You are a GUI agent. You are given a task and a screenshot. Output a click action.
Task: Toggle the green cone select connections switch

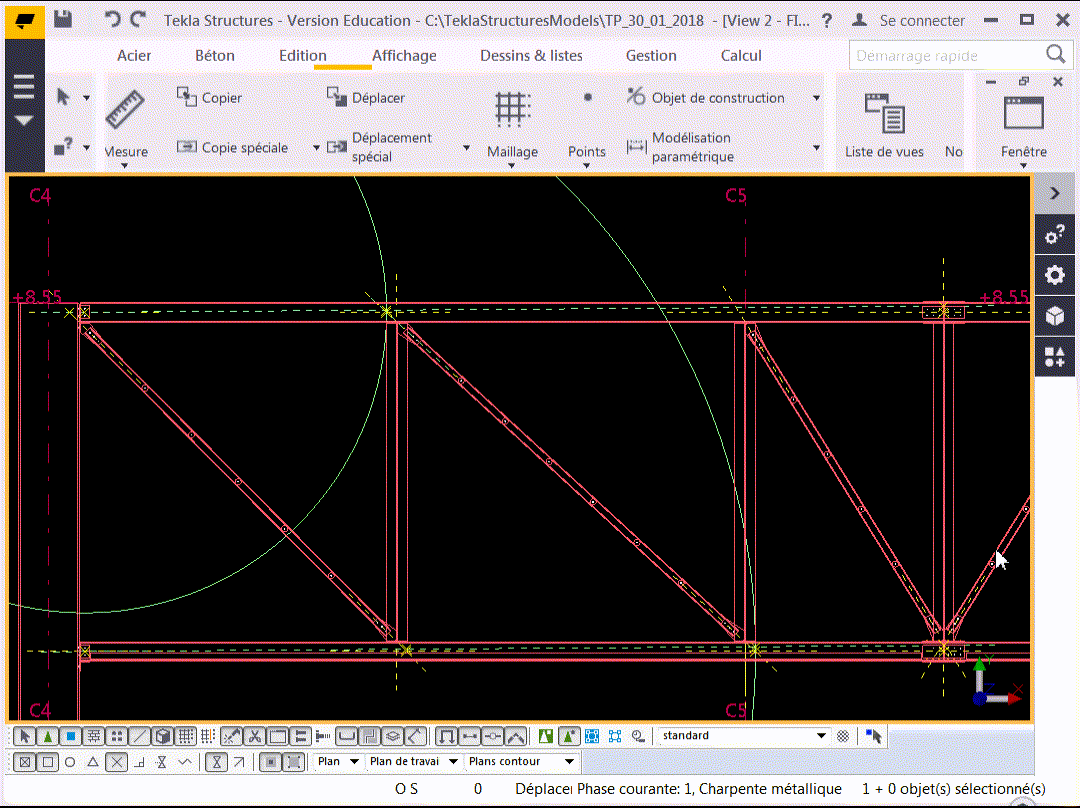pyautogui.click(x=48, y=736)
